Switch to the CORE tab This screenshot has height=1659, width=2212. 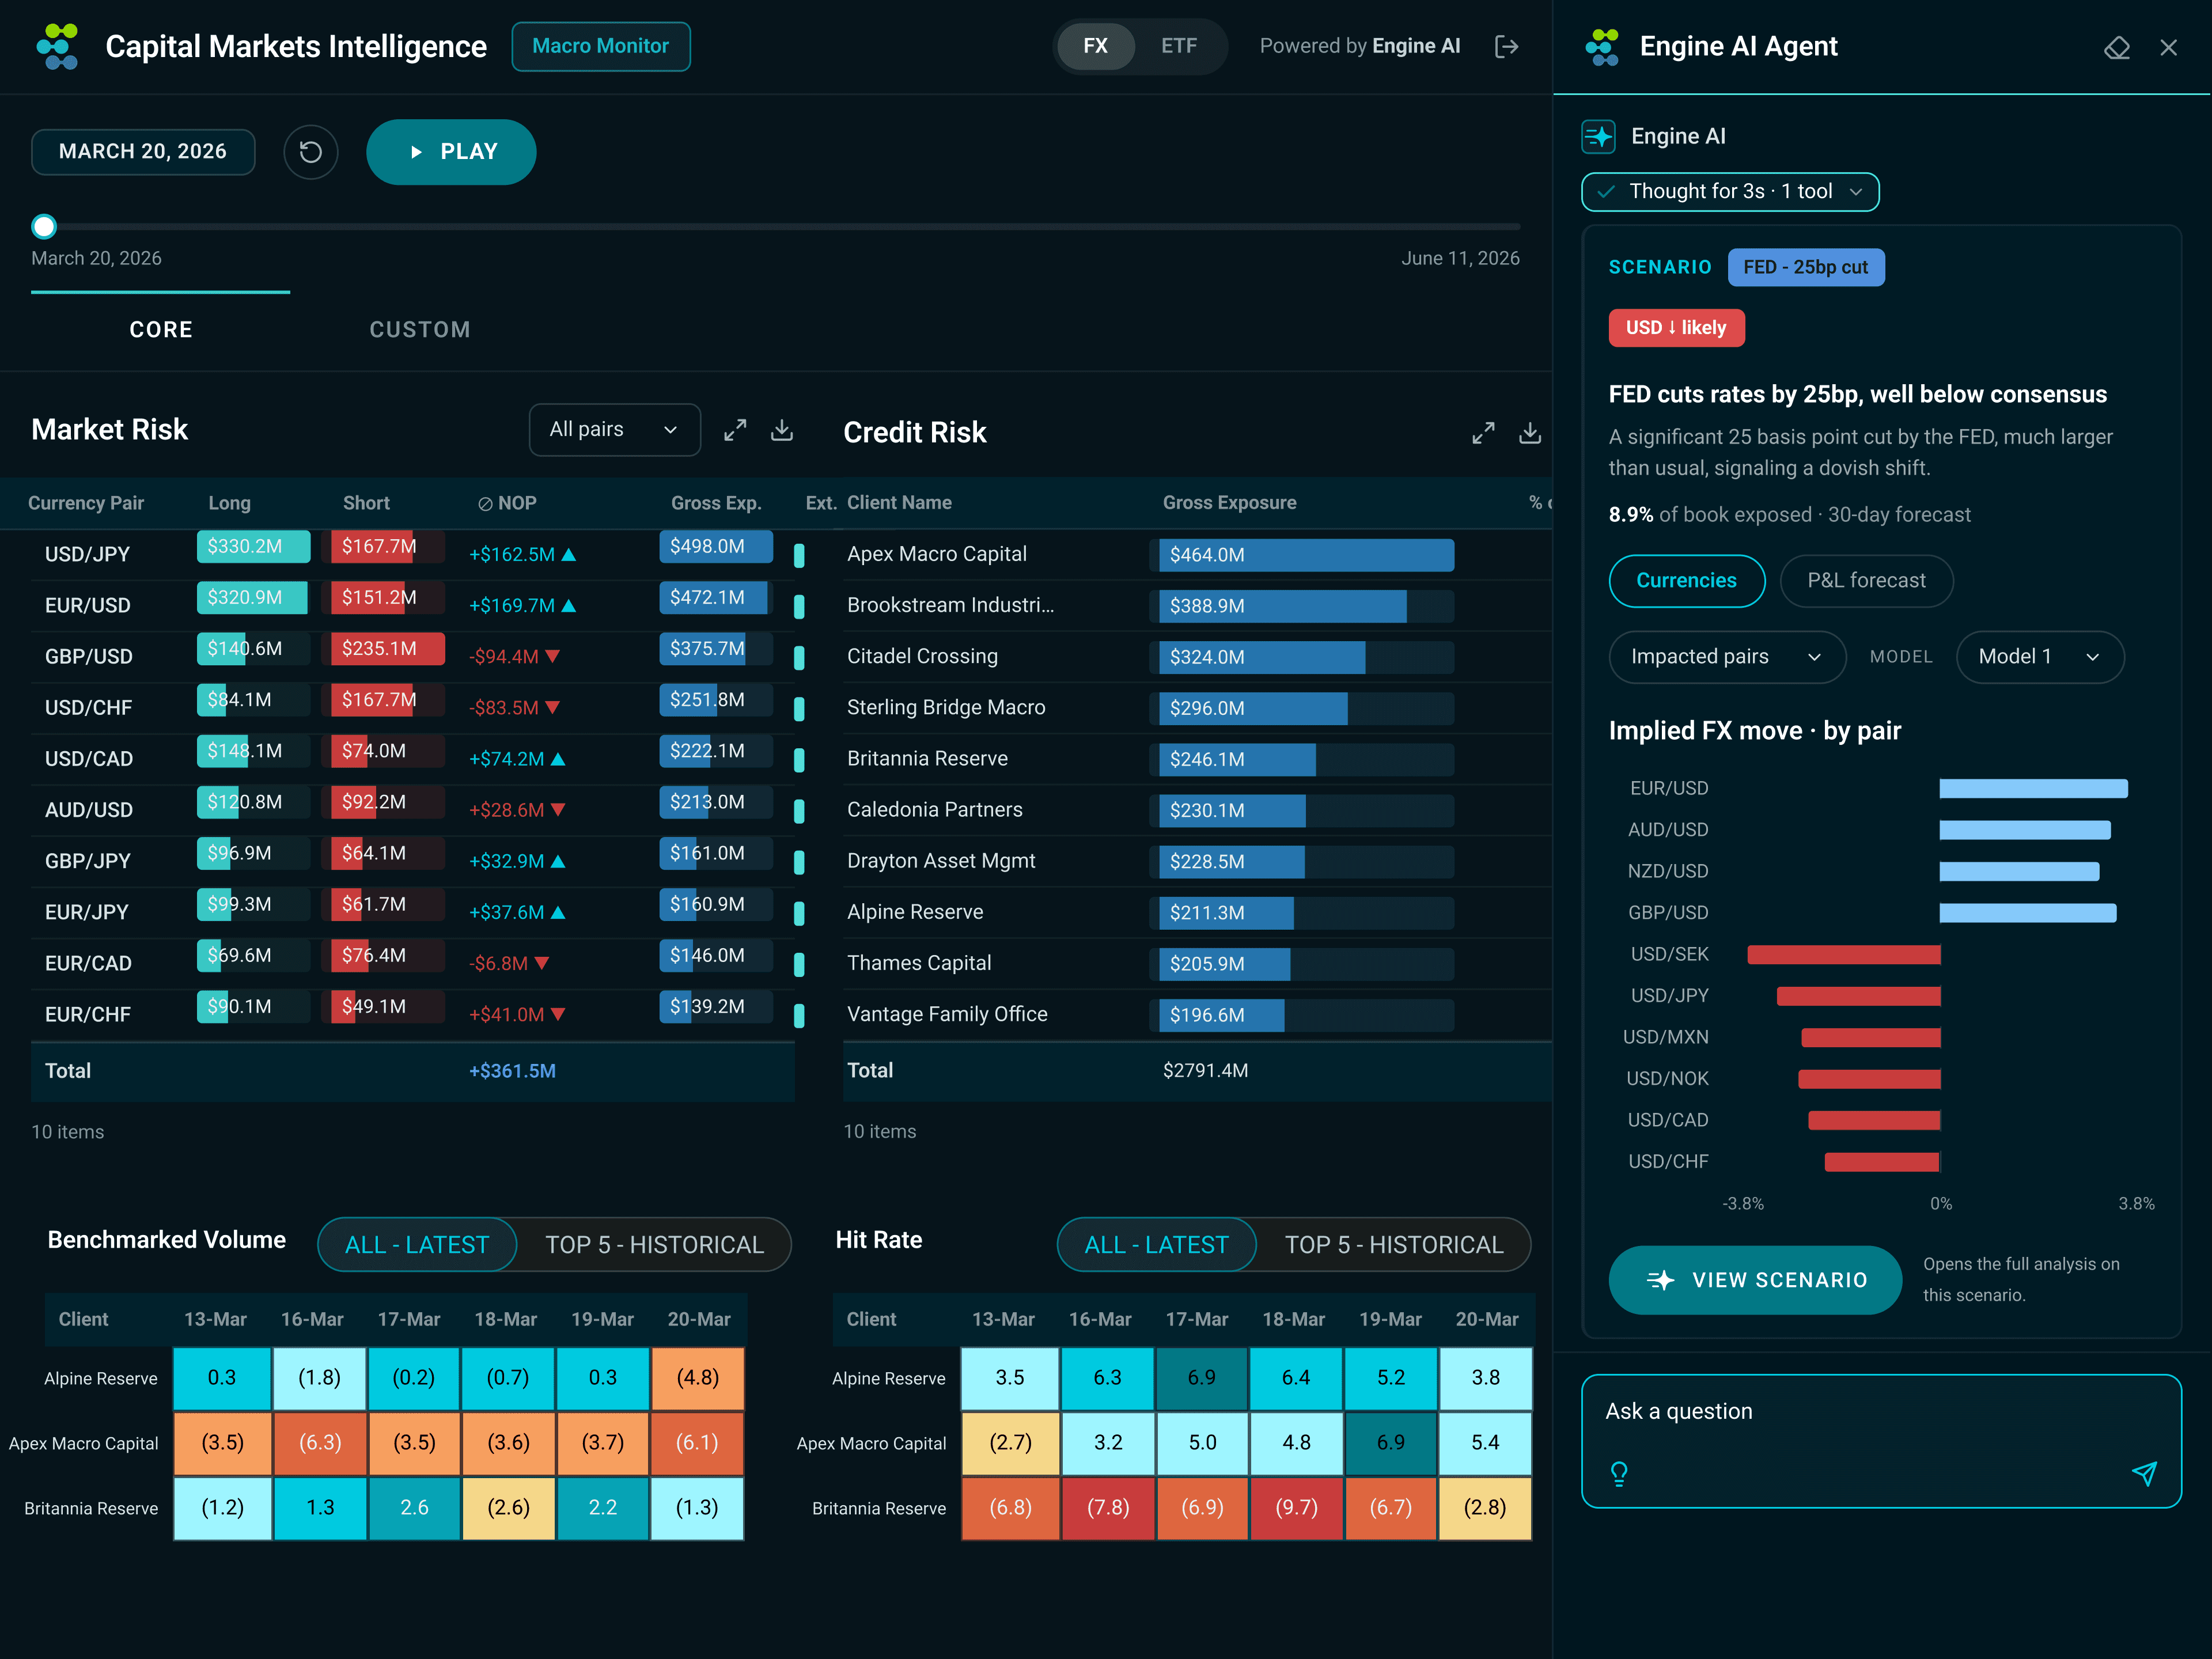[x=161, y=330]
